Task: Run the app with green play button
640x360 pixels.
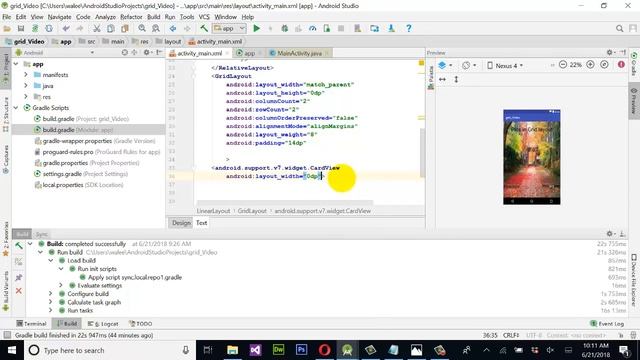Action: [x=256, y=29]
